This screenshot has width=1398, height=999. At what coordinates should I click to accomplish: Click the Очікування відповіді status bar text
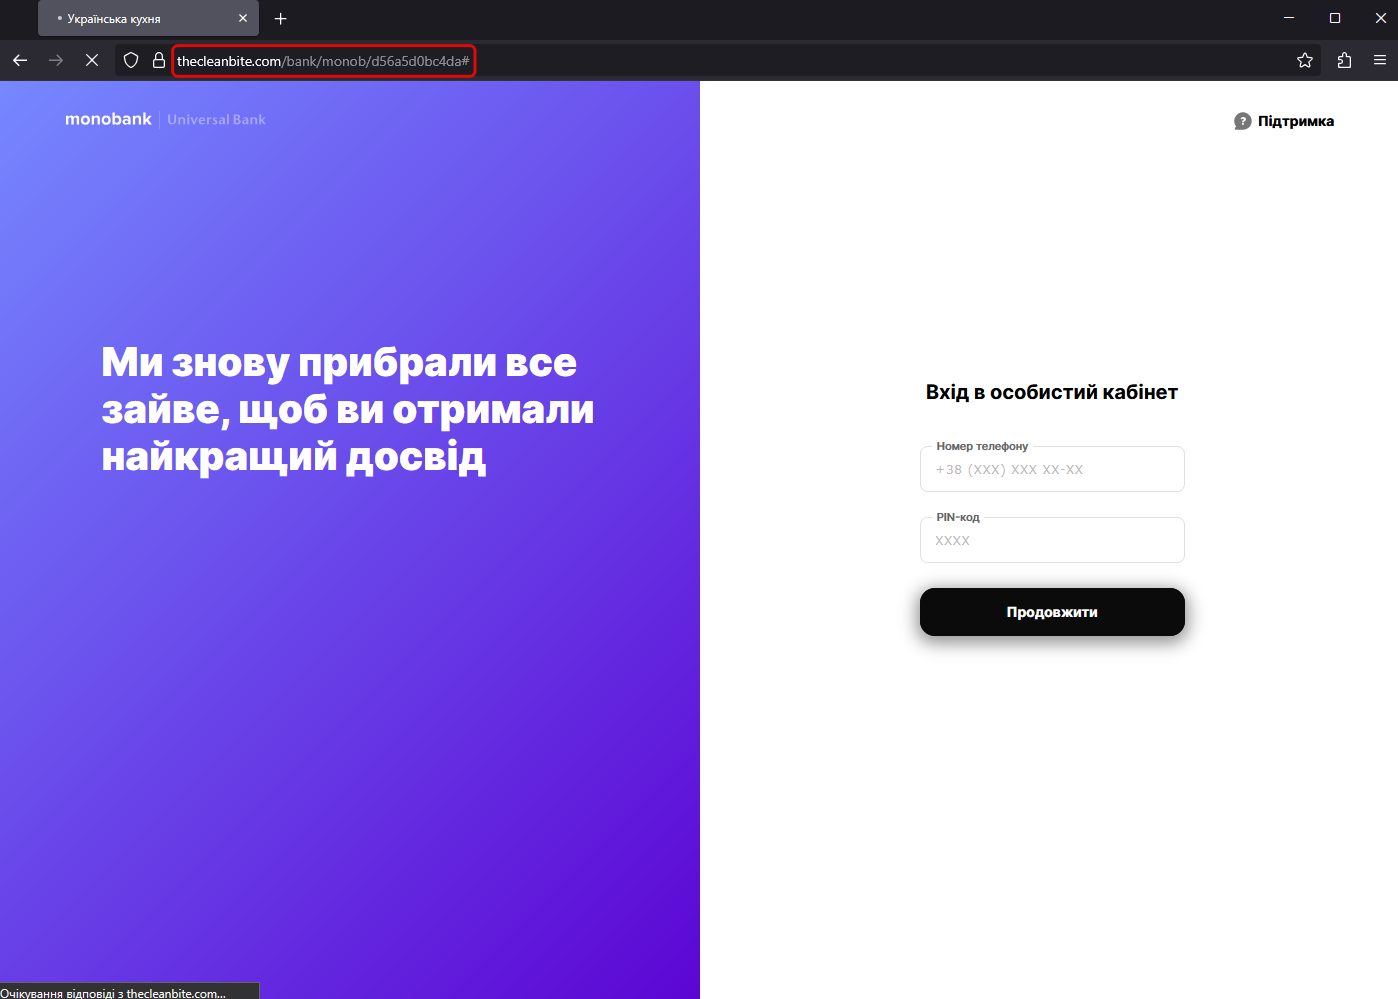coord(113,993)
